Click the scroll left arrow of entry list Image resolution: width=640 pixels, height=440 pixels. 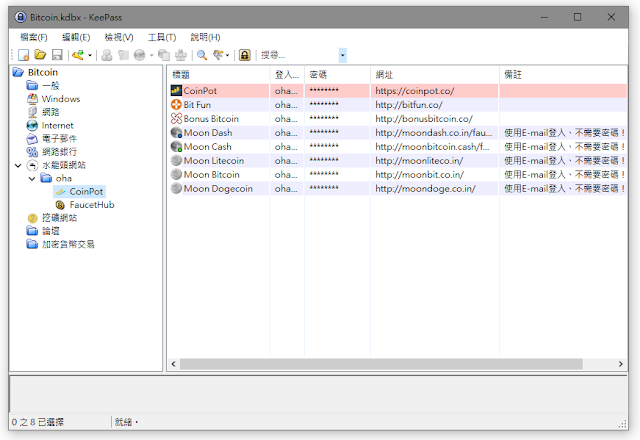click(173, 364)
